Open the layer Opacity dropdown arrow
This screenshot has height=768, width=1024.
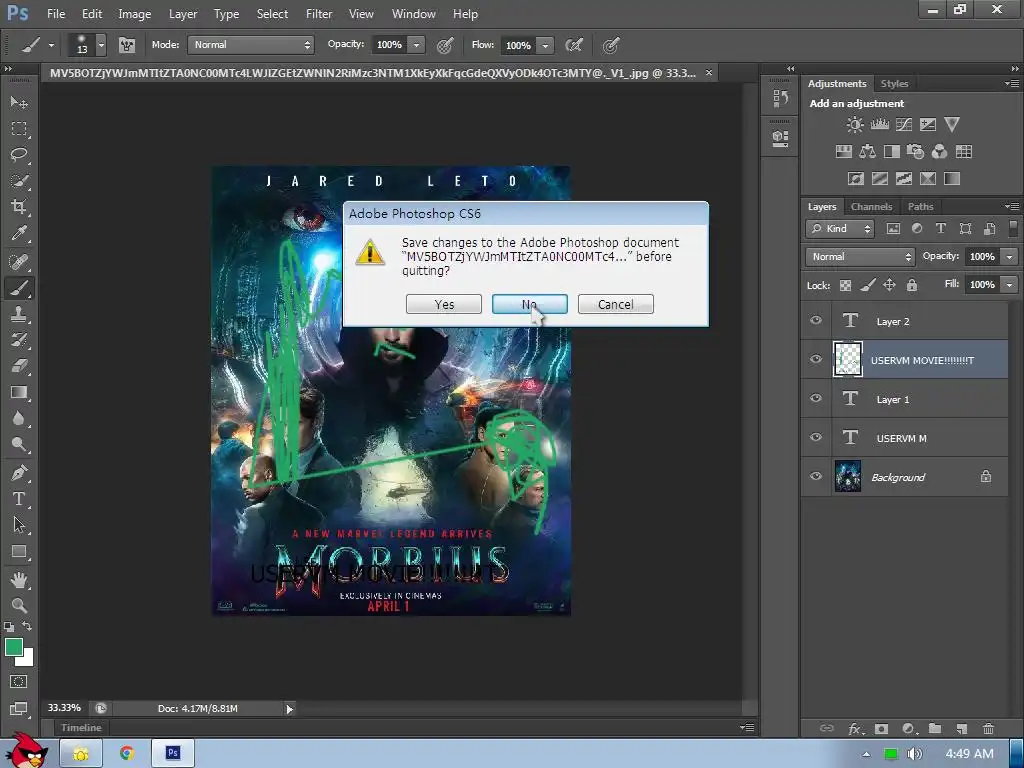[1010, 257]
